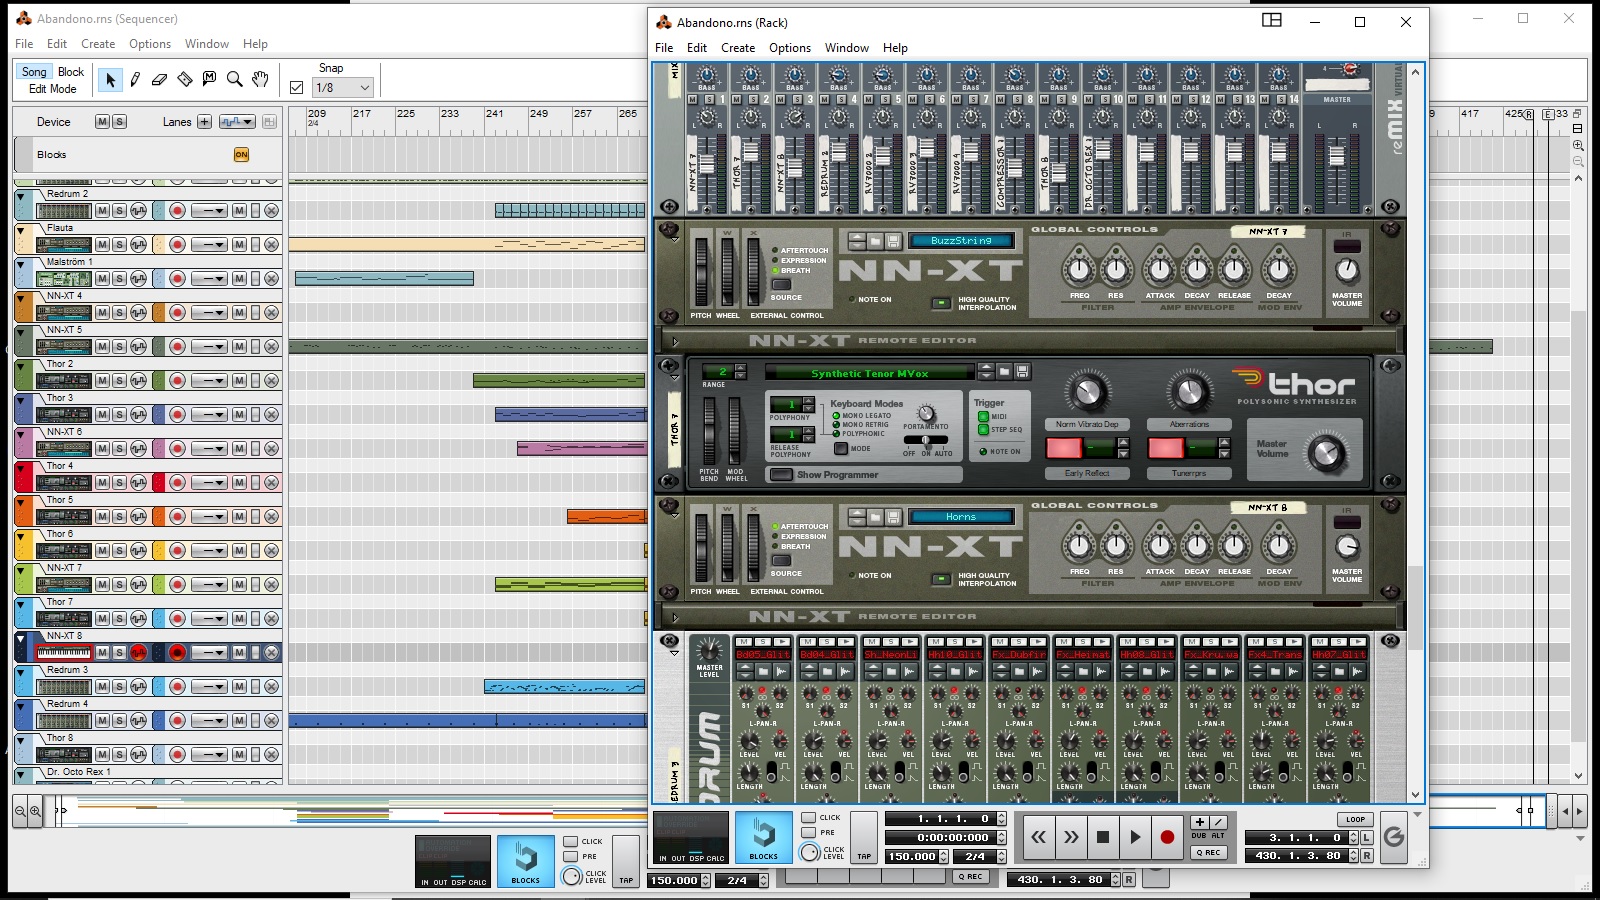The height and width of the screenshot is (900, 1600).
Task: Stop playback in Rack transport
Action: [x=1103, y=837]
